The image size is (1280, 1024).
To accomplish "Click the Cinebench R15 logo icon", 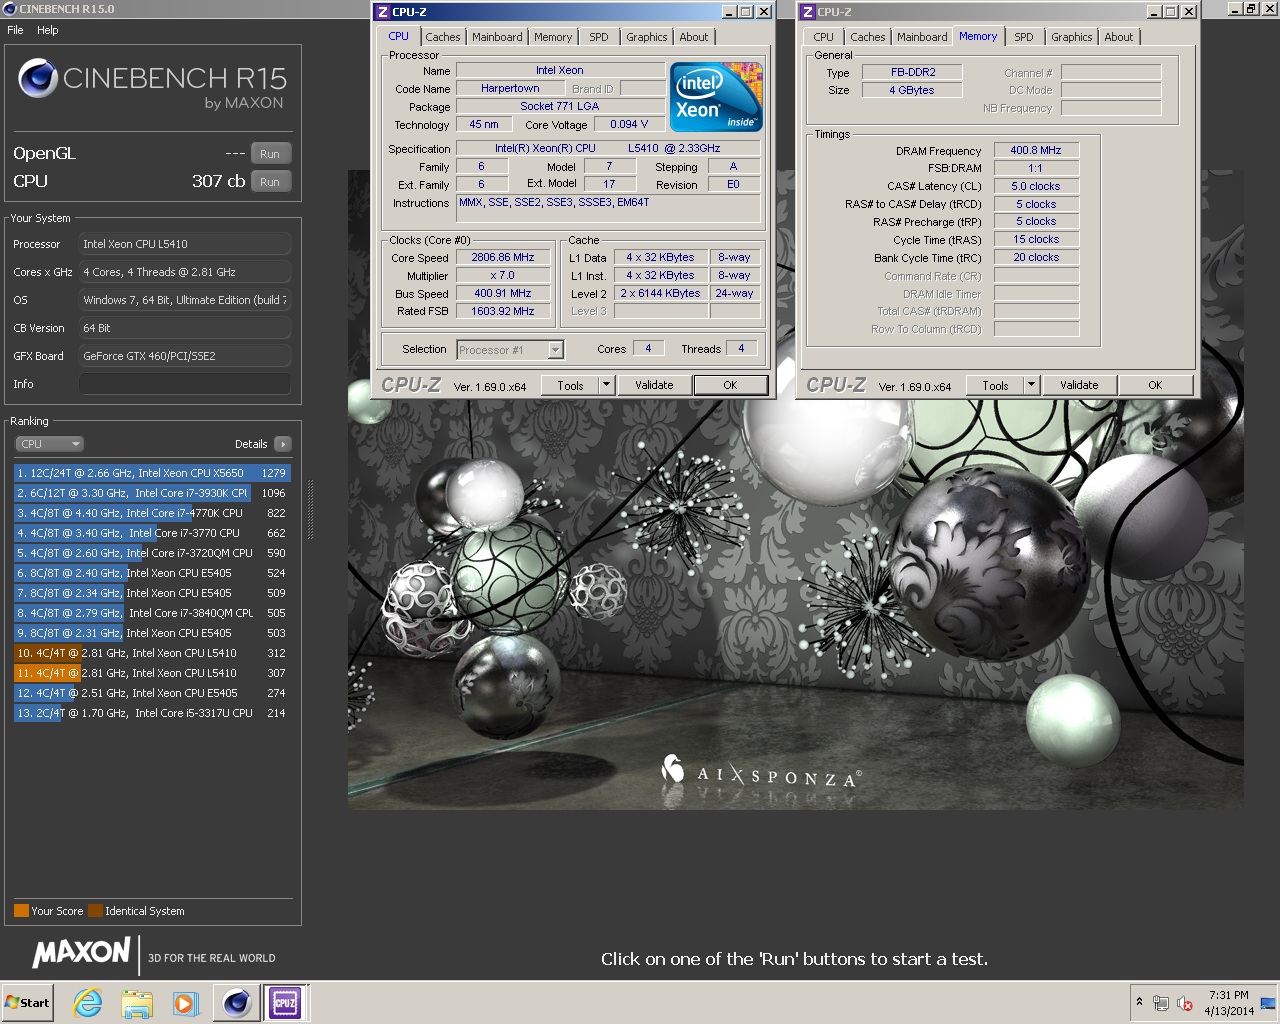I will pos(38,79).
